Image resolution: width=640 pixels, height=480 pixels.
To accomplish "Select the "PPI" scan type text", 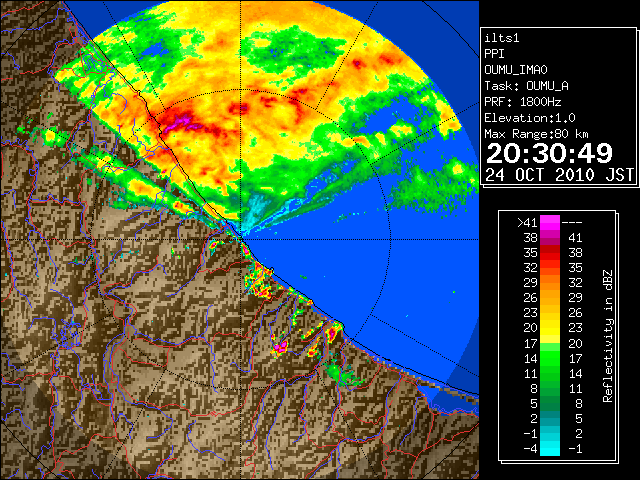I will tap(494, 54).
